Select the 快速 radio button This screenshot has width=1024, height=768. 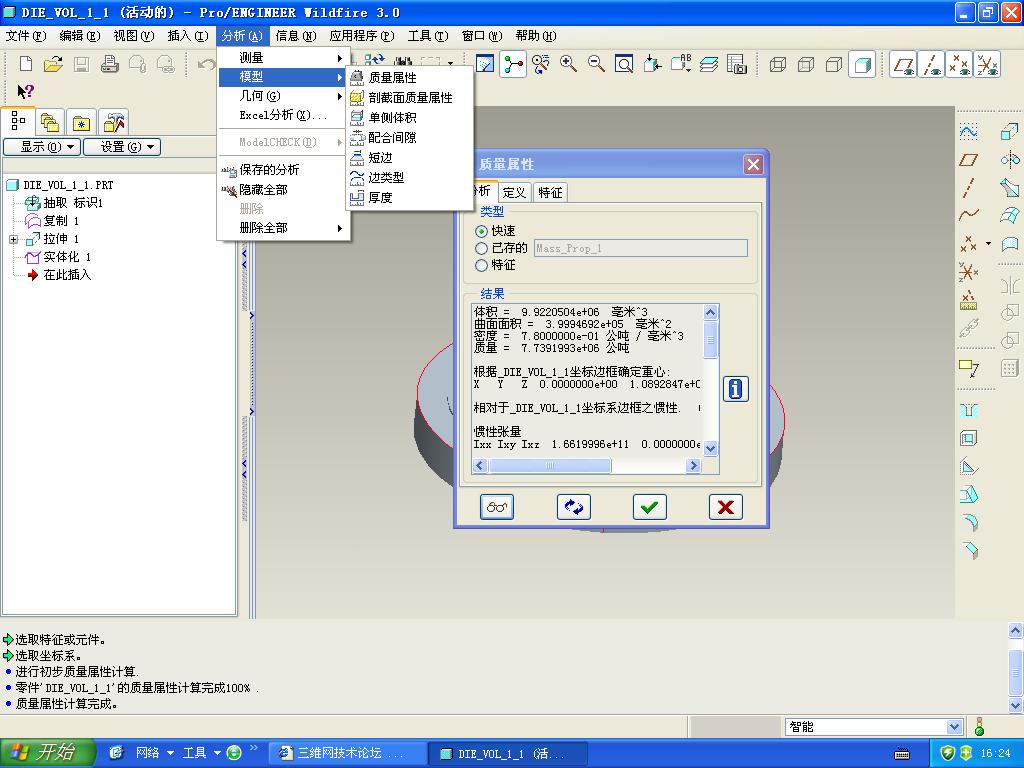tap(481, 231)
